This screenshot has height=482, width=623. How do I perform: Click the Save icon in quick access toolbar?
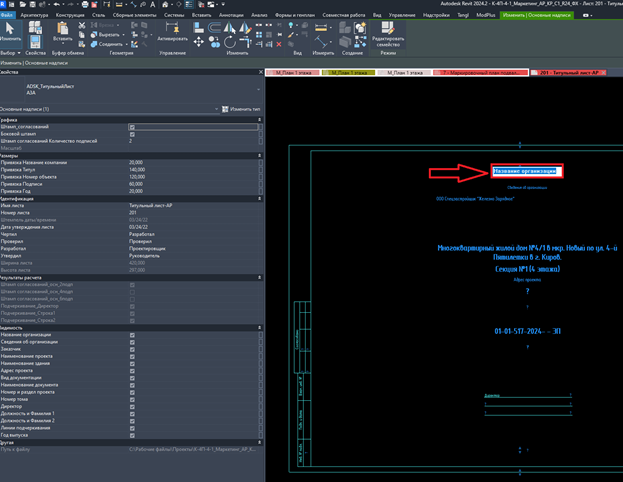pyautogui.click(x=32, y=4)
